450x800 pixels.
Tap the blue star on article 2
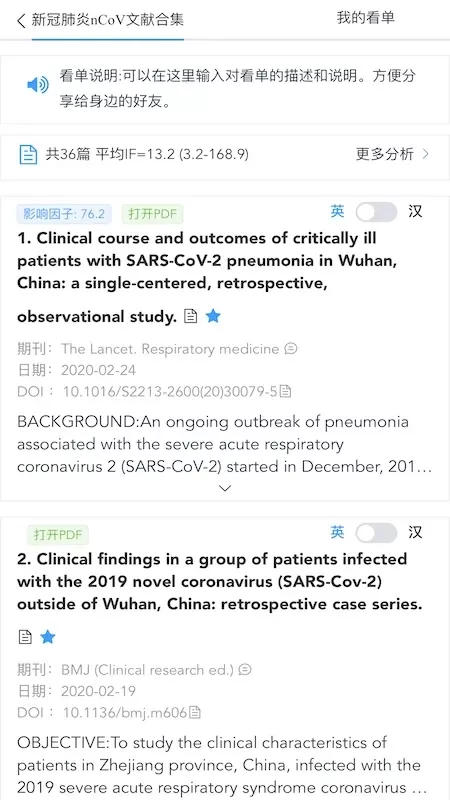(48, 637)
